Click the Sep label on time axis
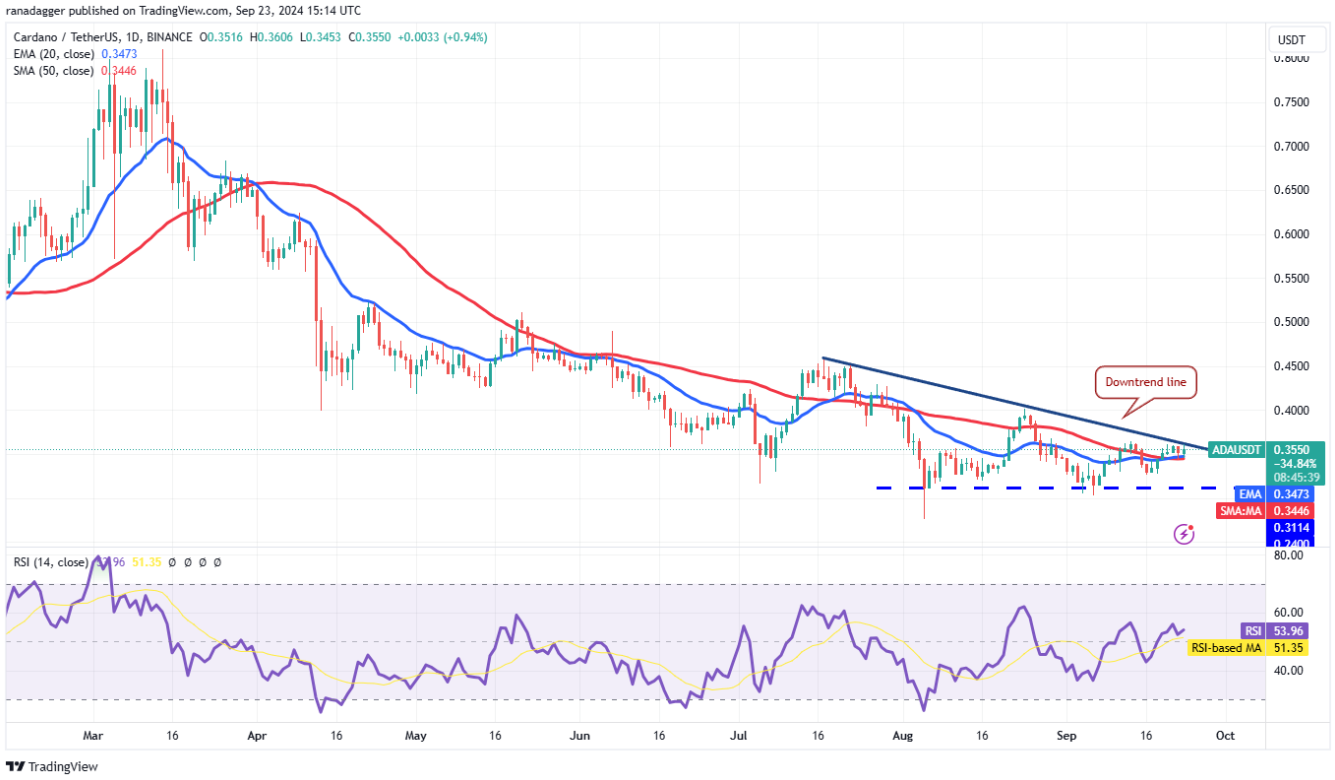This screenshot has width=1335, height=780. point(1066,735)
